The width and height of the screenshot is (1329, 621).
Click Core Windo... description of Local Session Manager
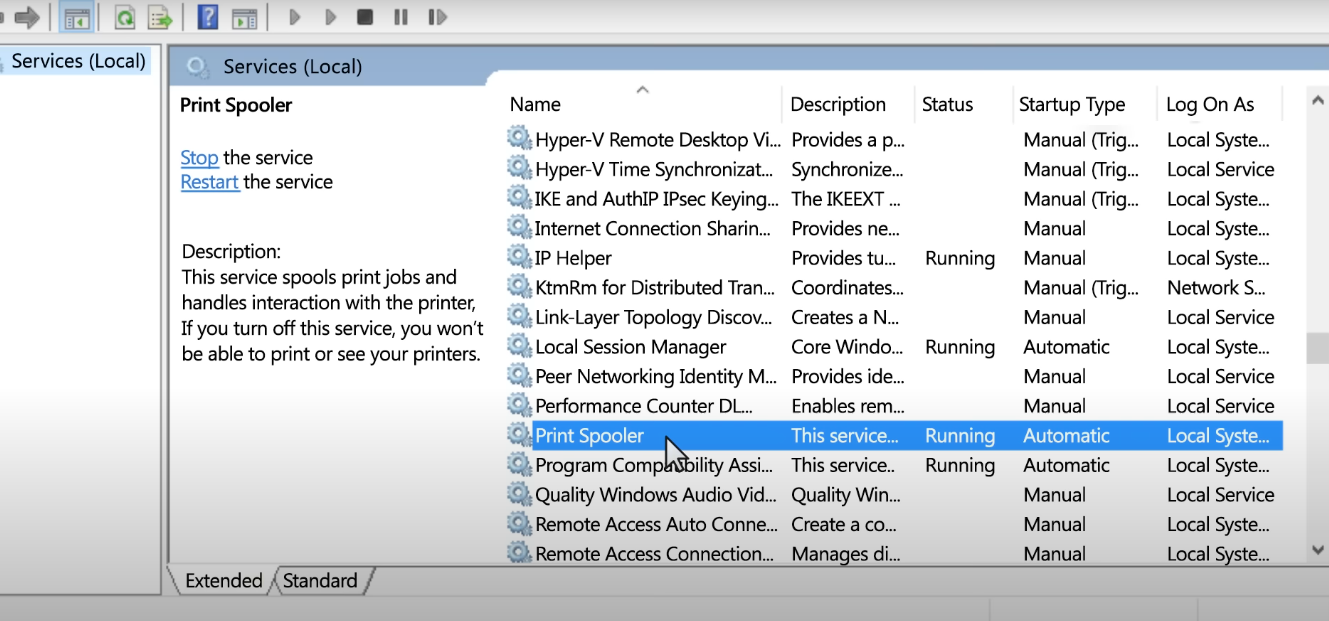pyautogui.click(x=847, y=347)
